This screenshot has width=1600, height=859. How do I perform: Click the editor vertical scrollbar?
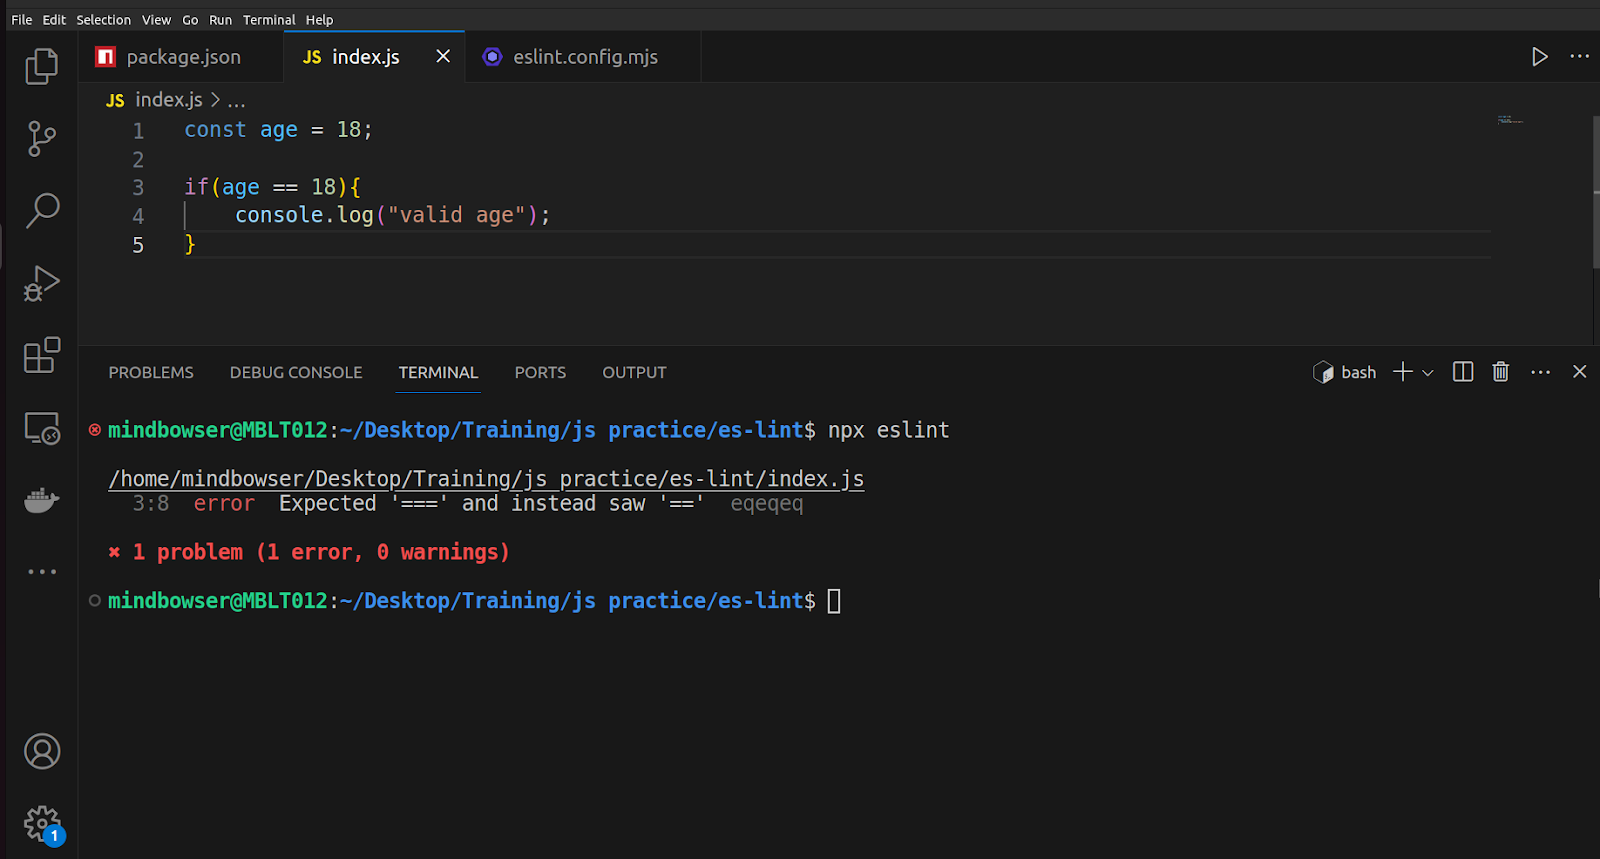pos(1595,190)
